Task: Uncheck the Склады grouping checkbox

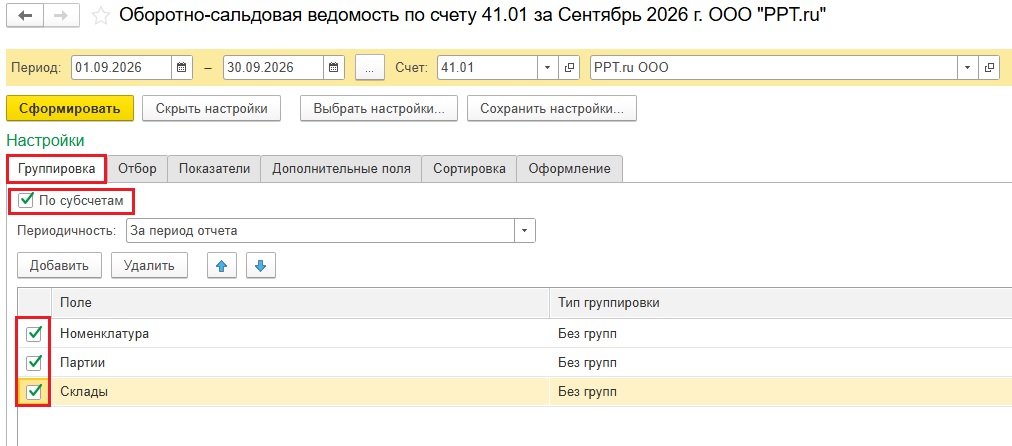Action: [34, 391]
